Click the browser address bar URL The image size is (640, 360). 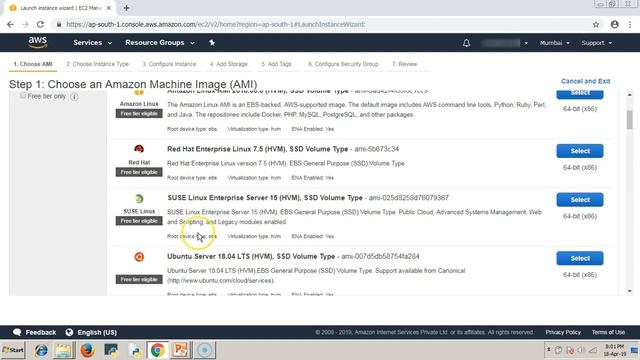216,24
